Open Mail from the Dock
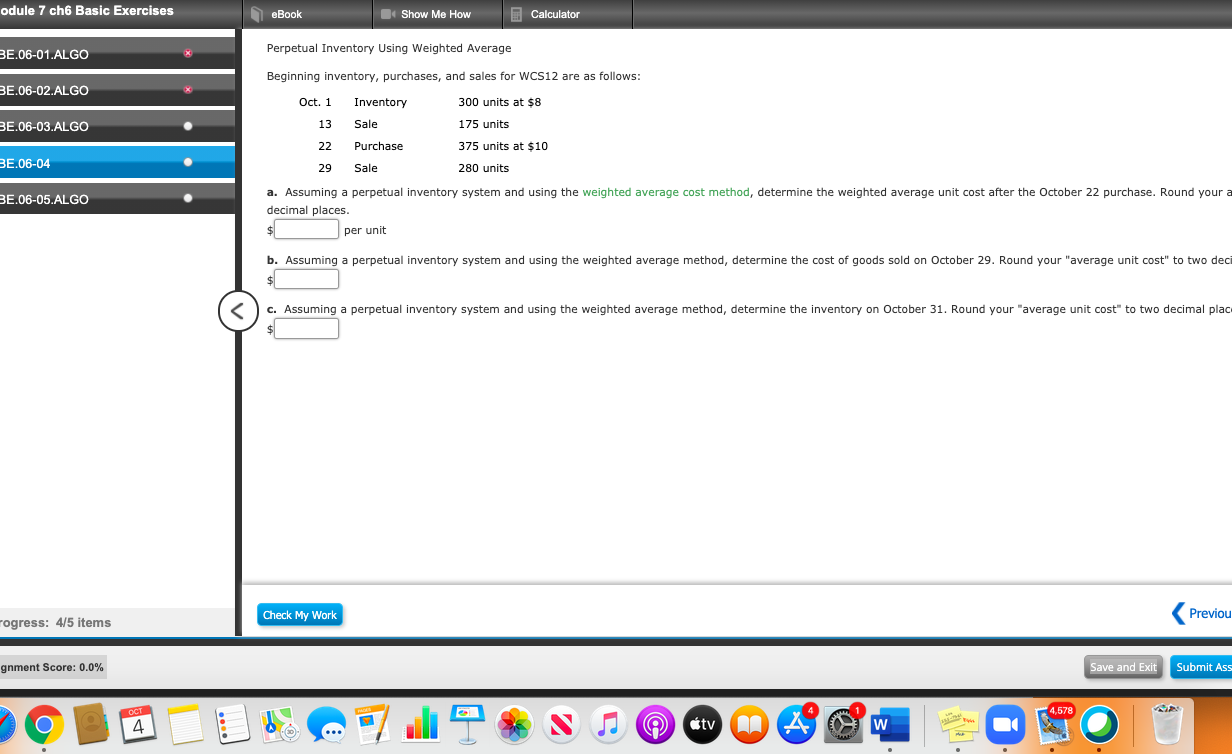Image resolution: width=1232 pixels, height=754 pixels. (x=1053, y=724)
